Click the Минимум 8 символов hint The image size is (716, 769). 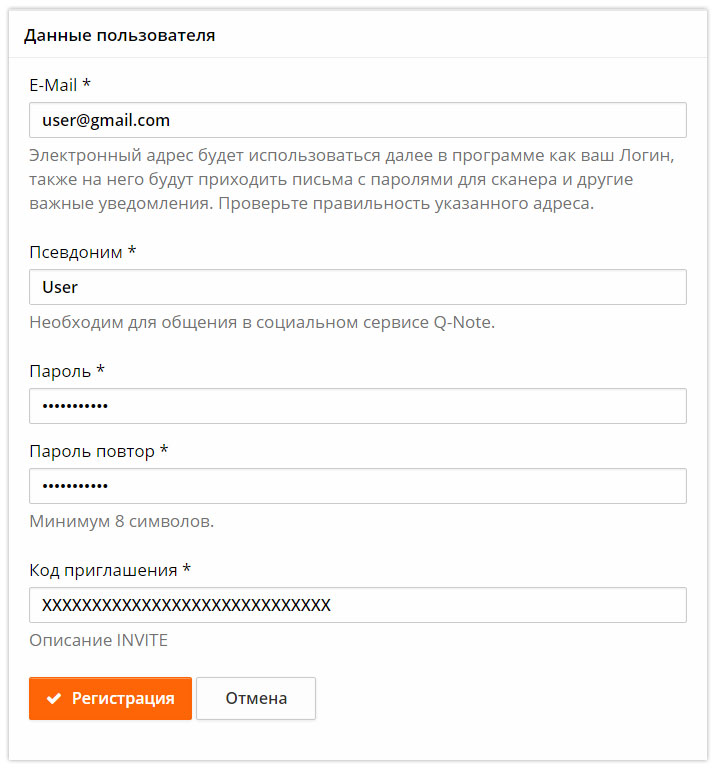121,521
